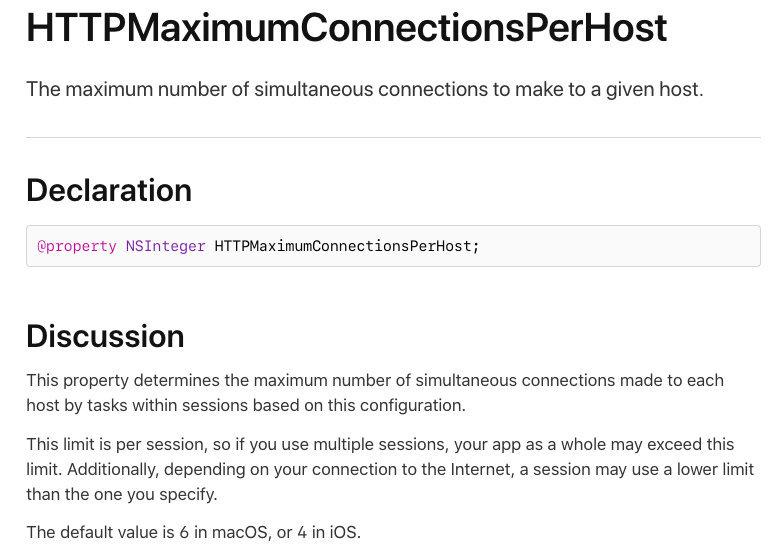The image size is (775, 554).
Task: Click the paragraph starting 'This property determines'
Action: (375, 393)
